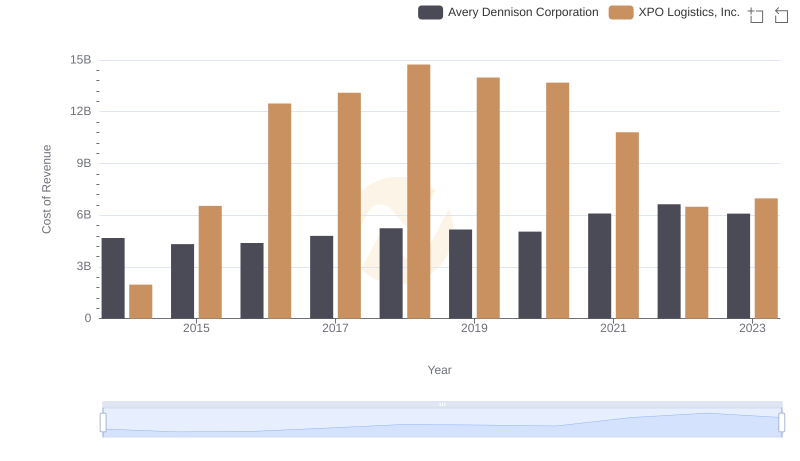Click the left handle of range slider

point(103,422)
